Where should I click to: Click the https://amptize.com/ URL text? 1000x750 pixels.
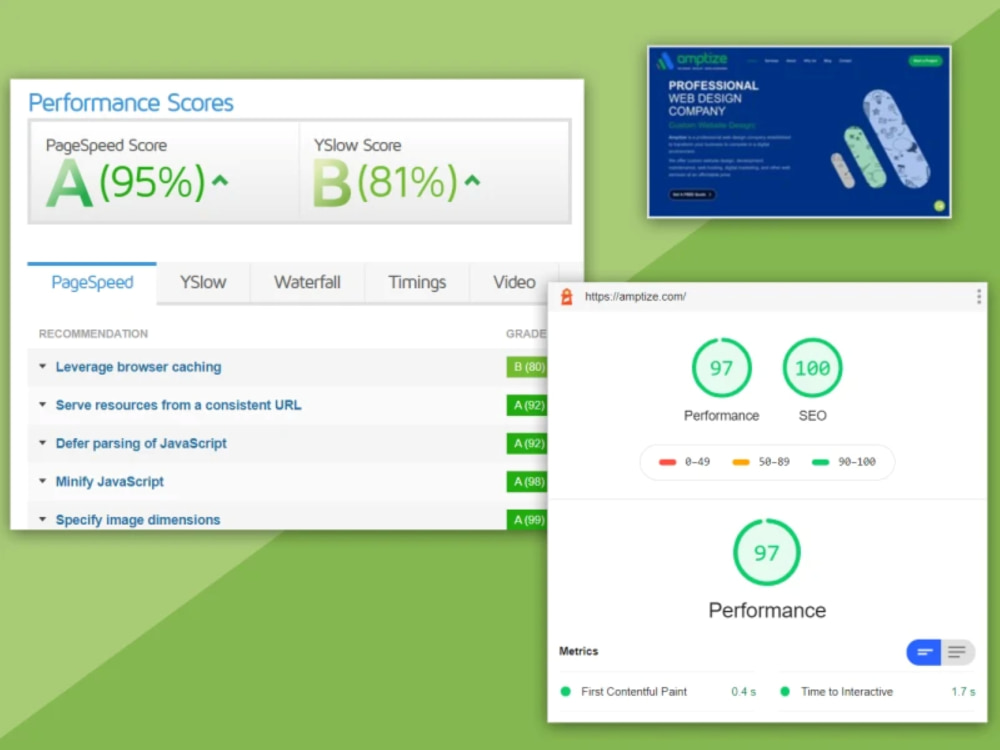(x=635, y=297)
